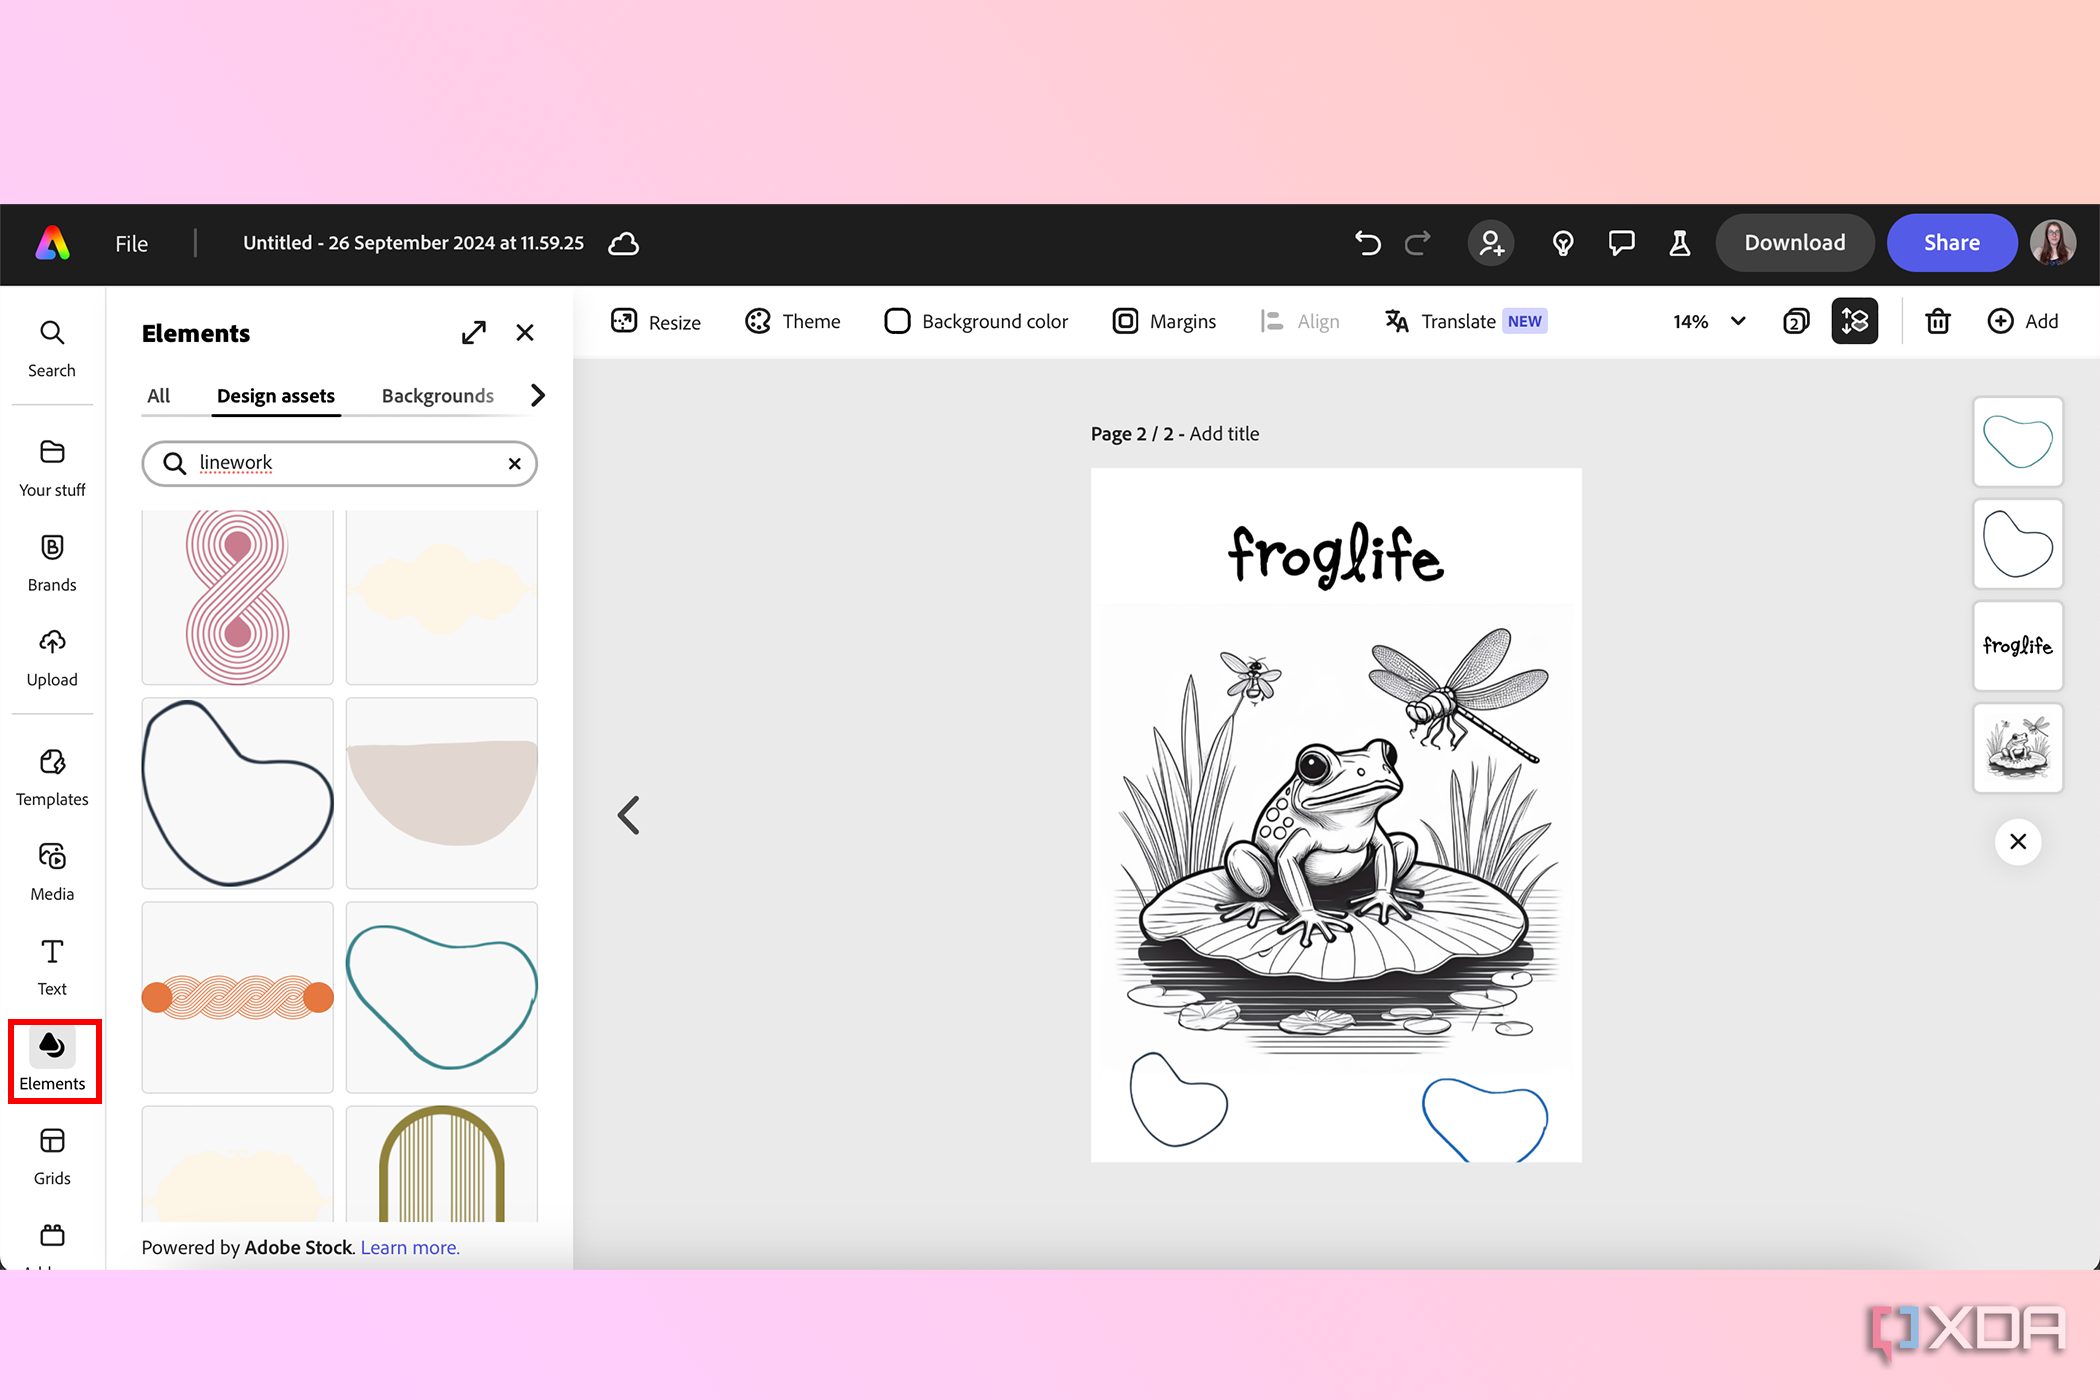The image size is (2100, 1400).
Task: Switch to the All tab
Action: click(x=158, y=395)
